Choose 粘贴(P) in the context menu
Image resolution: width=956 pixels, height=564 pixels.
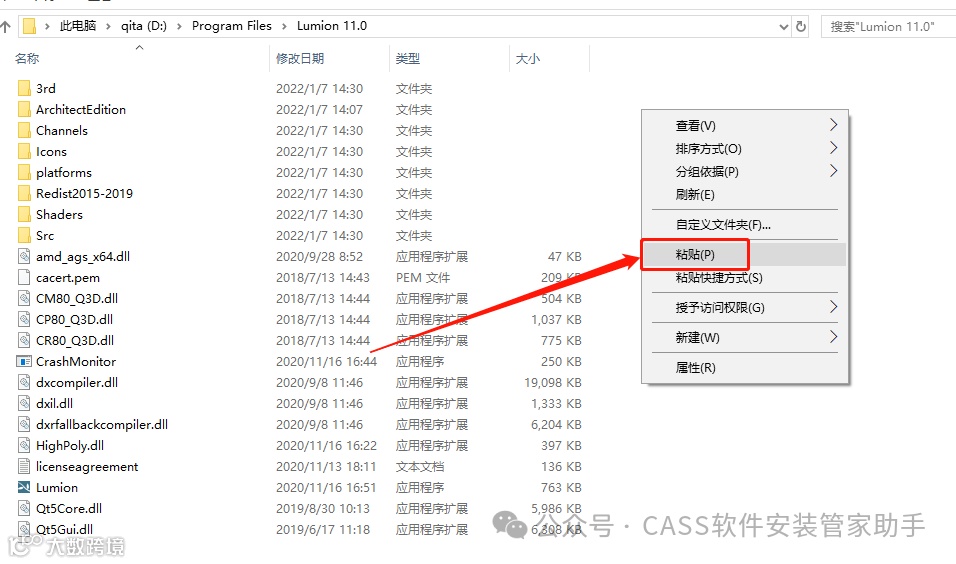point(695,255)
